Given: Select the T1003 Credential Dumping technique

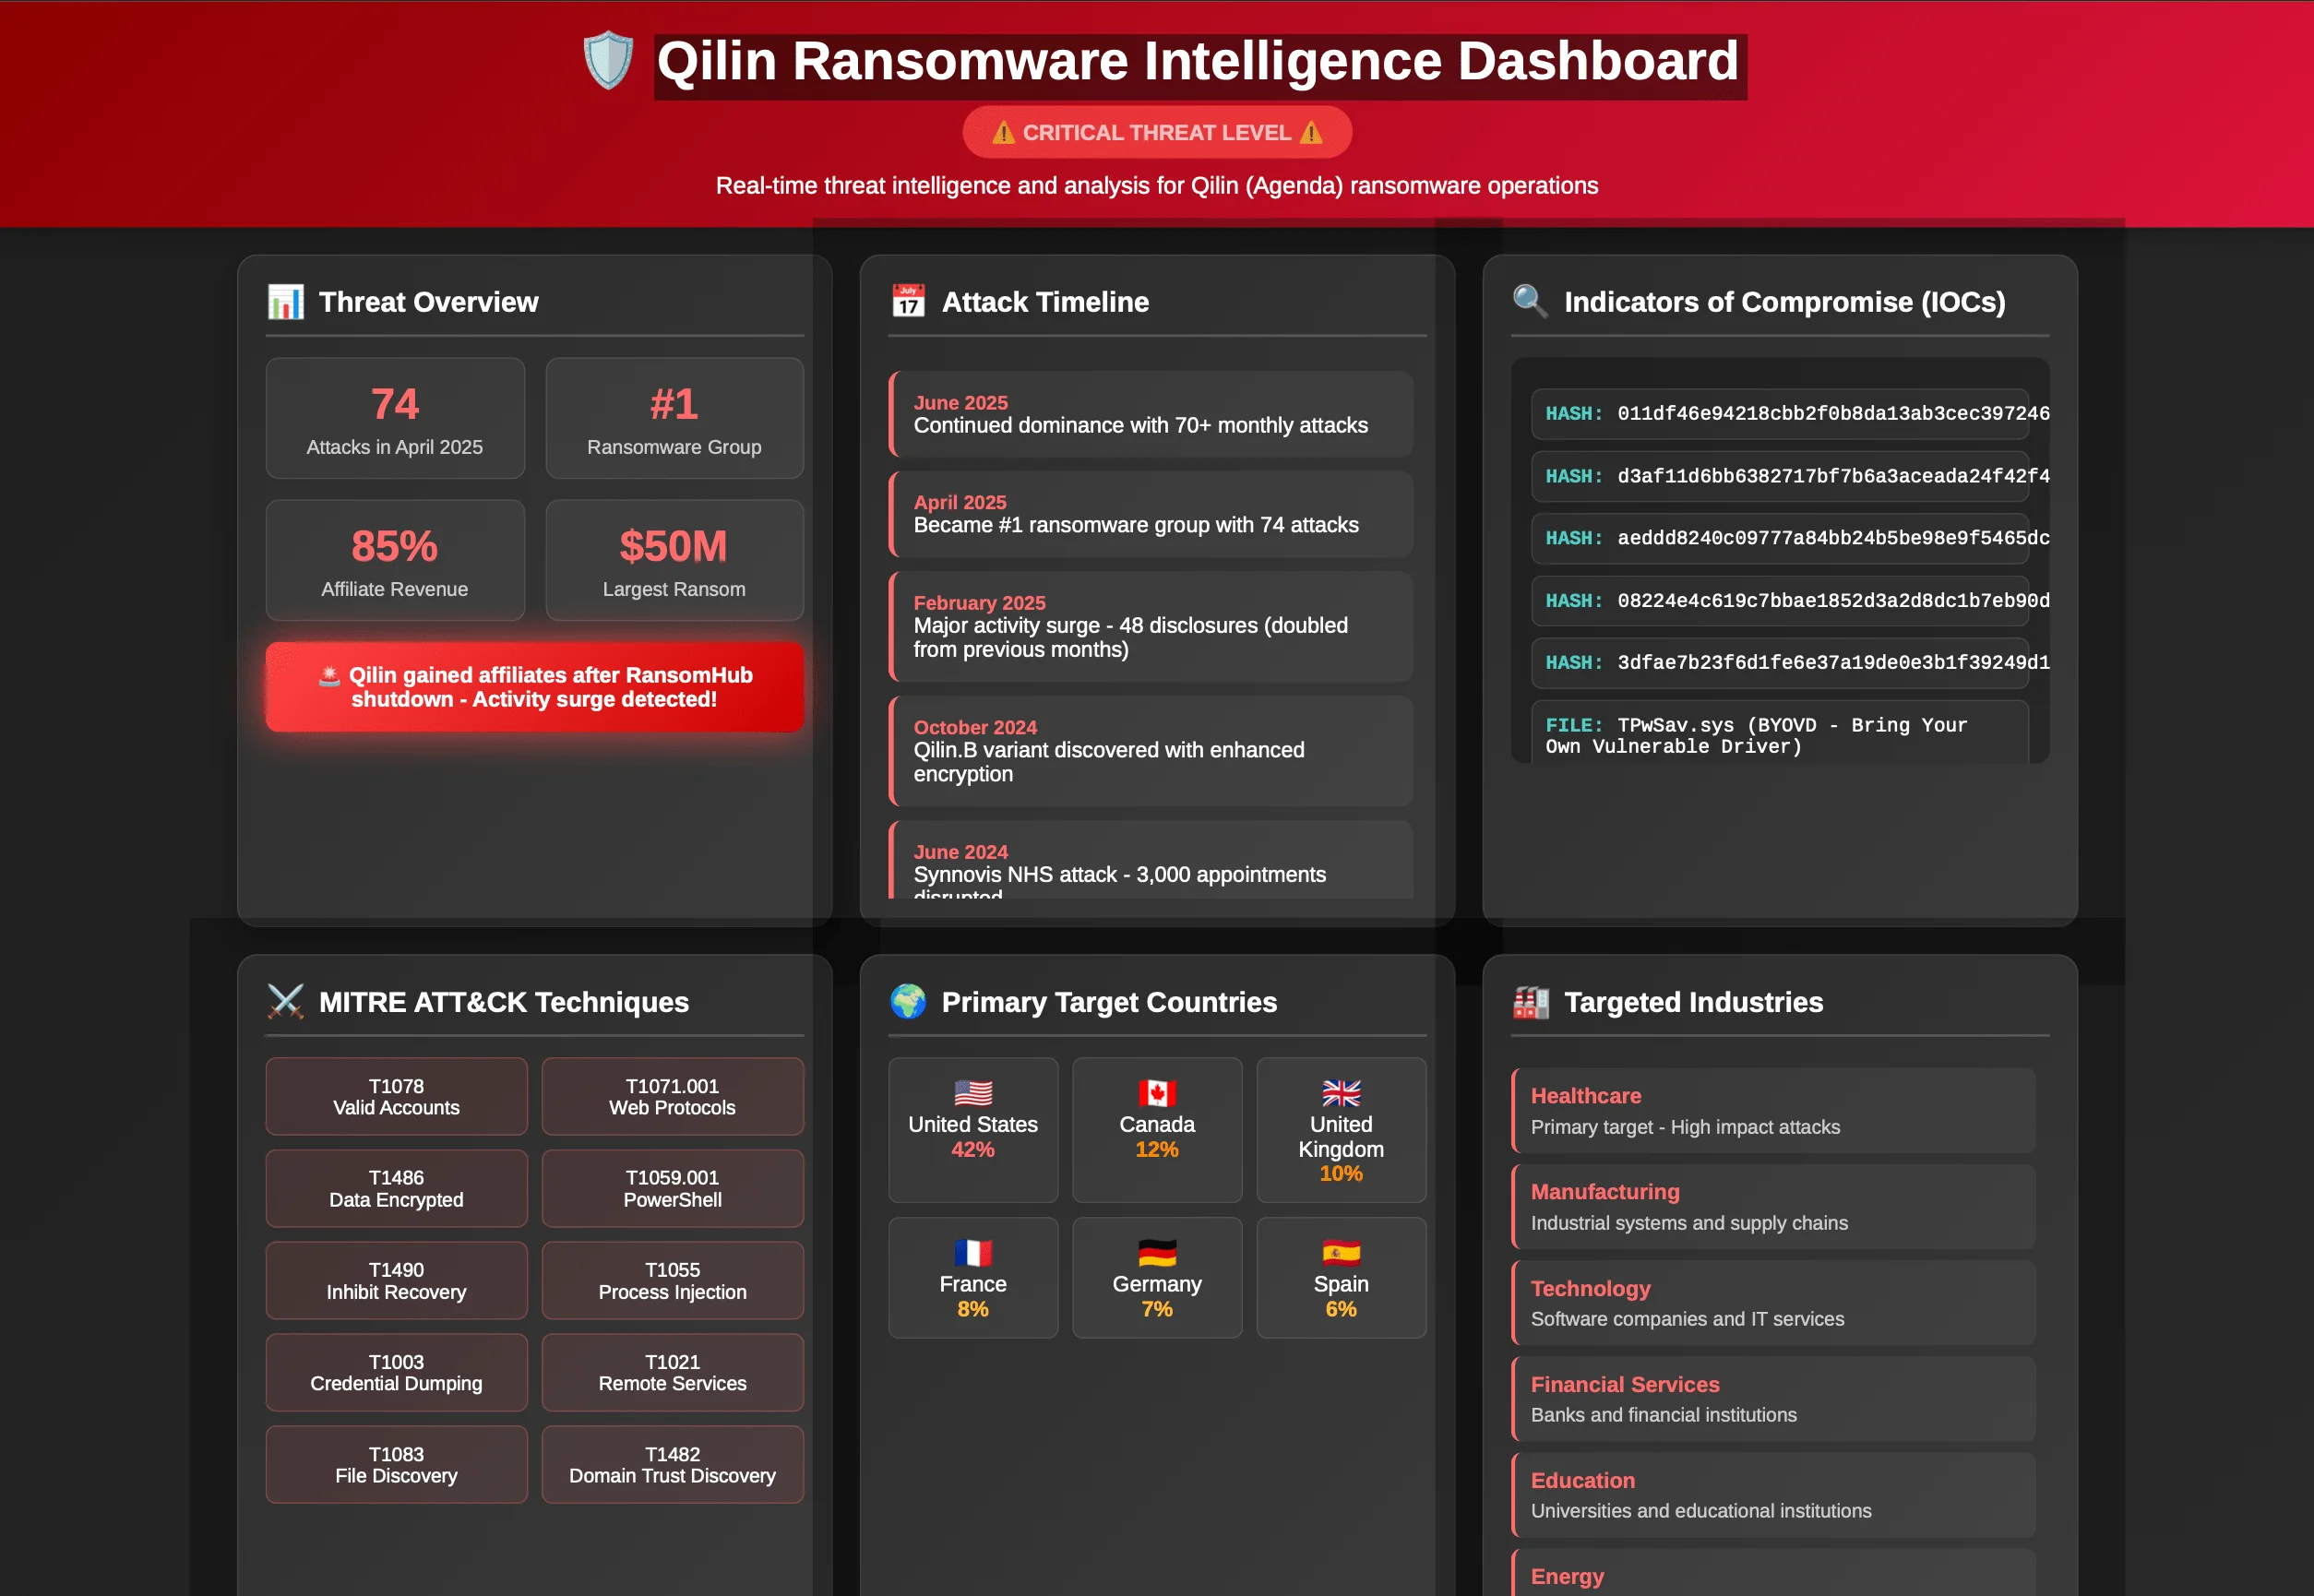Looking at the screenshot, I should click(396, 1373).
